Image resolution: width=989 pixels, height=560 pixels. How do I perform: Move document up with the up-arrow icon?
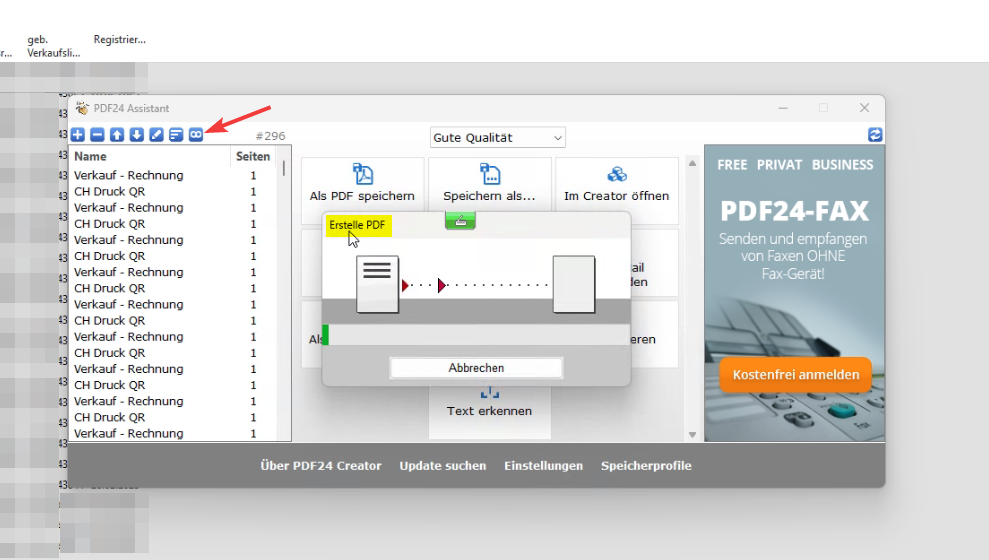tap(117, 135)
